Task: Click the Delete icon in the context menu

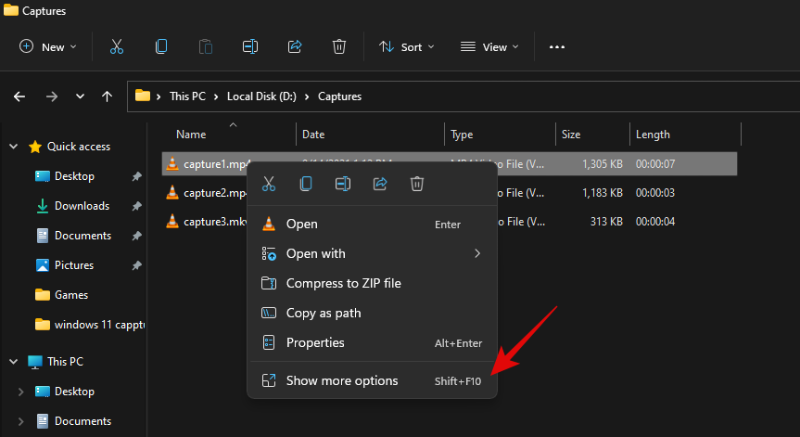Action: coord(417,184)
